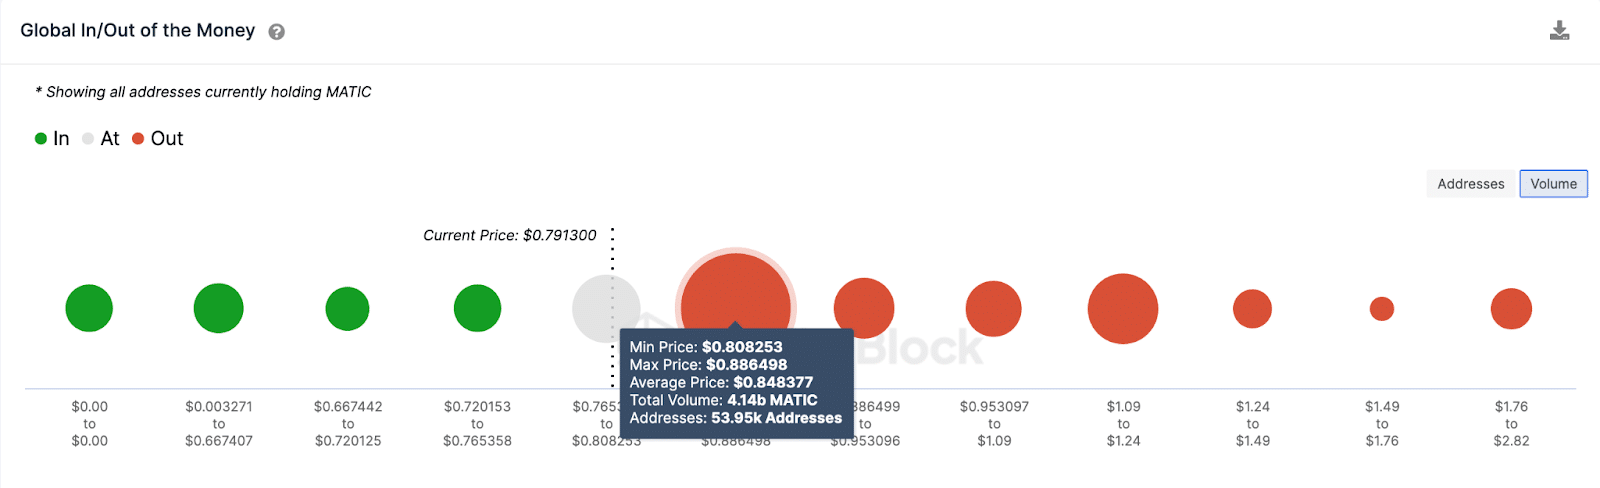The image size is (1600, 488).
Task: Click the gray At-the-money bubble
Action: click(606, 309)
